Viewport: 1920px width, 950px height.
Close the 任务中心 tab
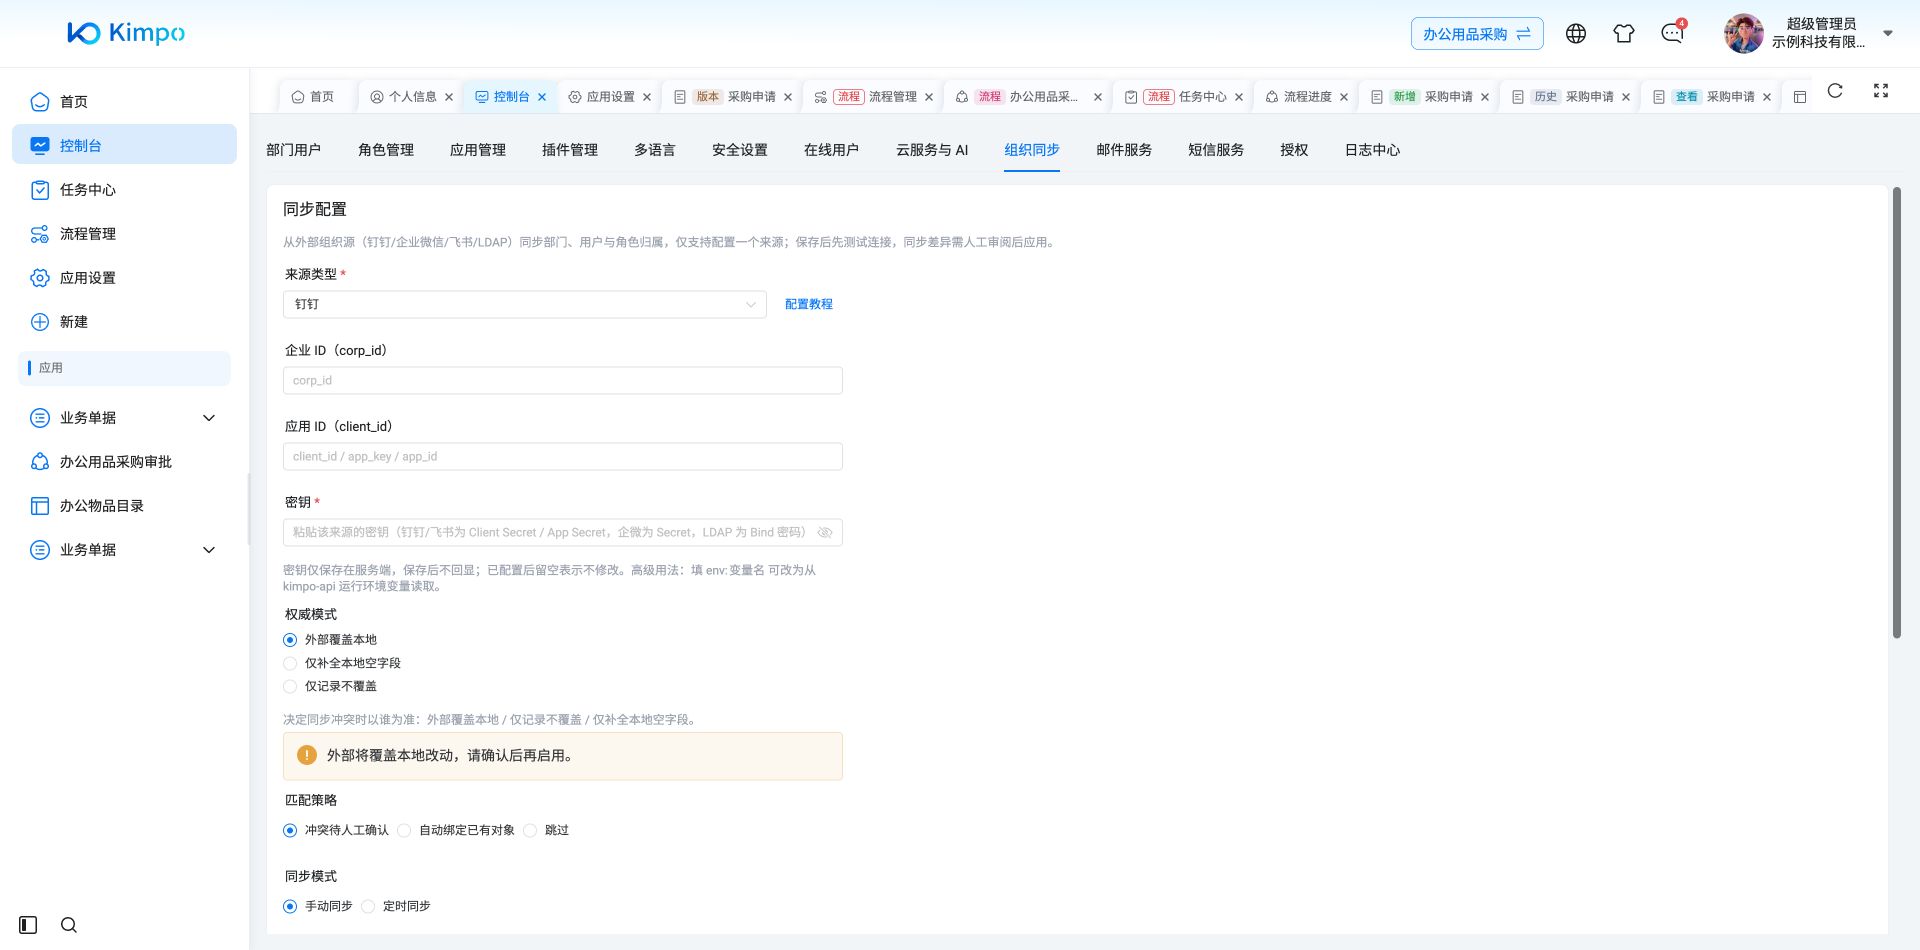click(1239, 97)
